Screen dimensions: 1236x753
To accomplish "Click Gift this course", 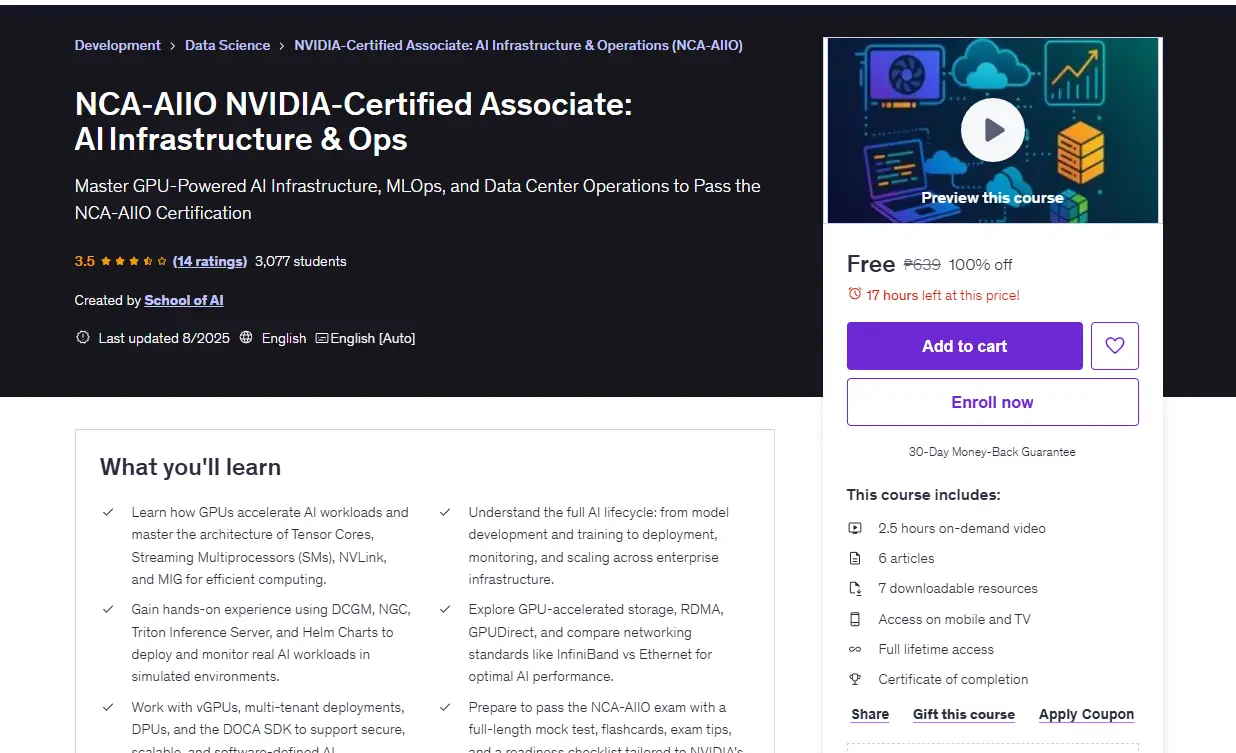I will pos(964,714).
